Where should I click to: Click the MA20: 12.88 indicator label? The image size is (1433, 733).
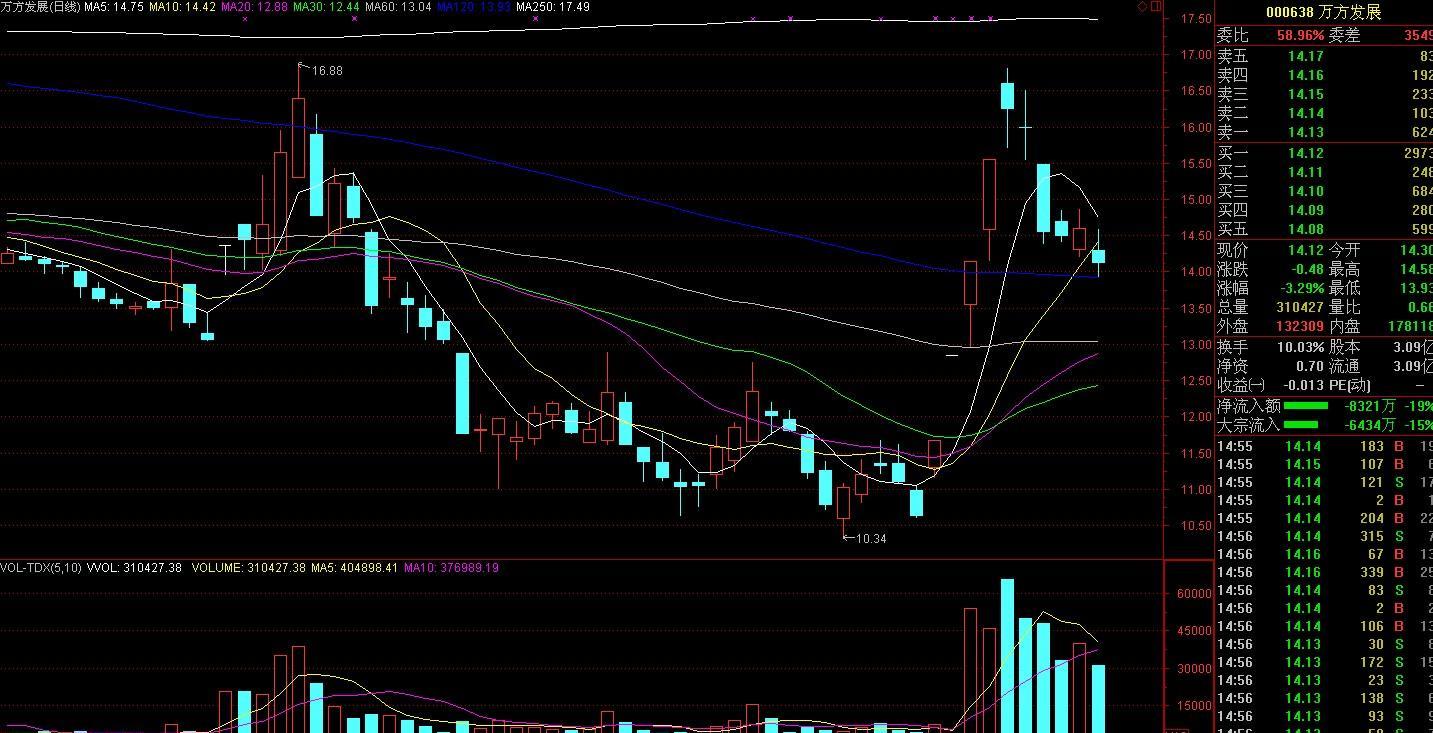(254, 7)
